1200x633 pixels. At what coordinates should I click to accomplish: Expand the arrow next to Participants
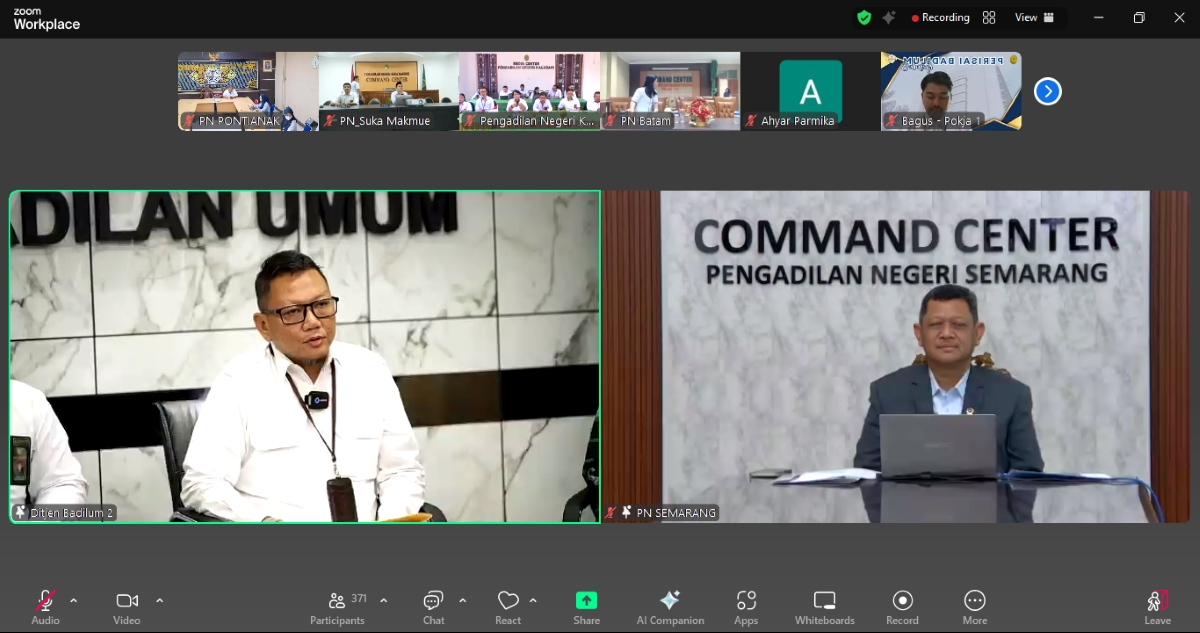[x=383, y=601]
